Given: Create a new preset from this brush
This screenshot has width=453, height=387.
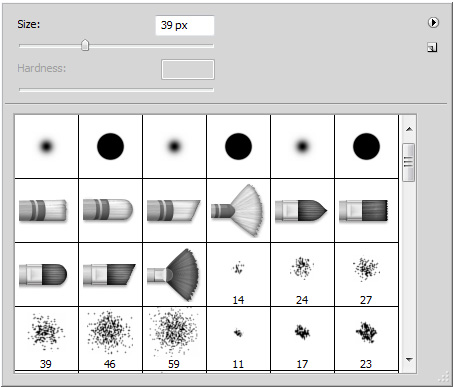Looking at the screenshot, I should (x=432, y=48).
